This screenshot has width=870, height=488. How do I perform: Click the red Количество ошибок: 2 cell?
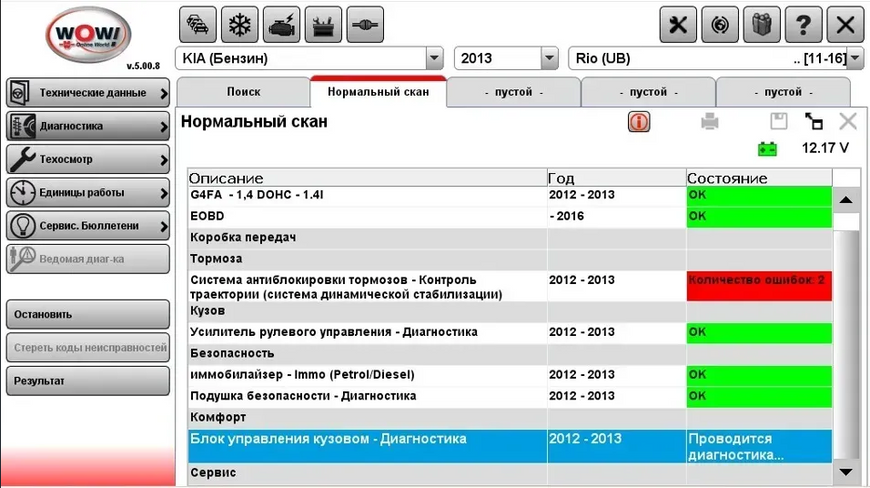[759, 286]
